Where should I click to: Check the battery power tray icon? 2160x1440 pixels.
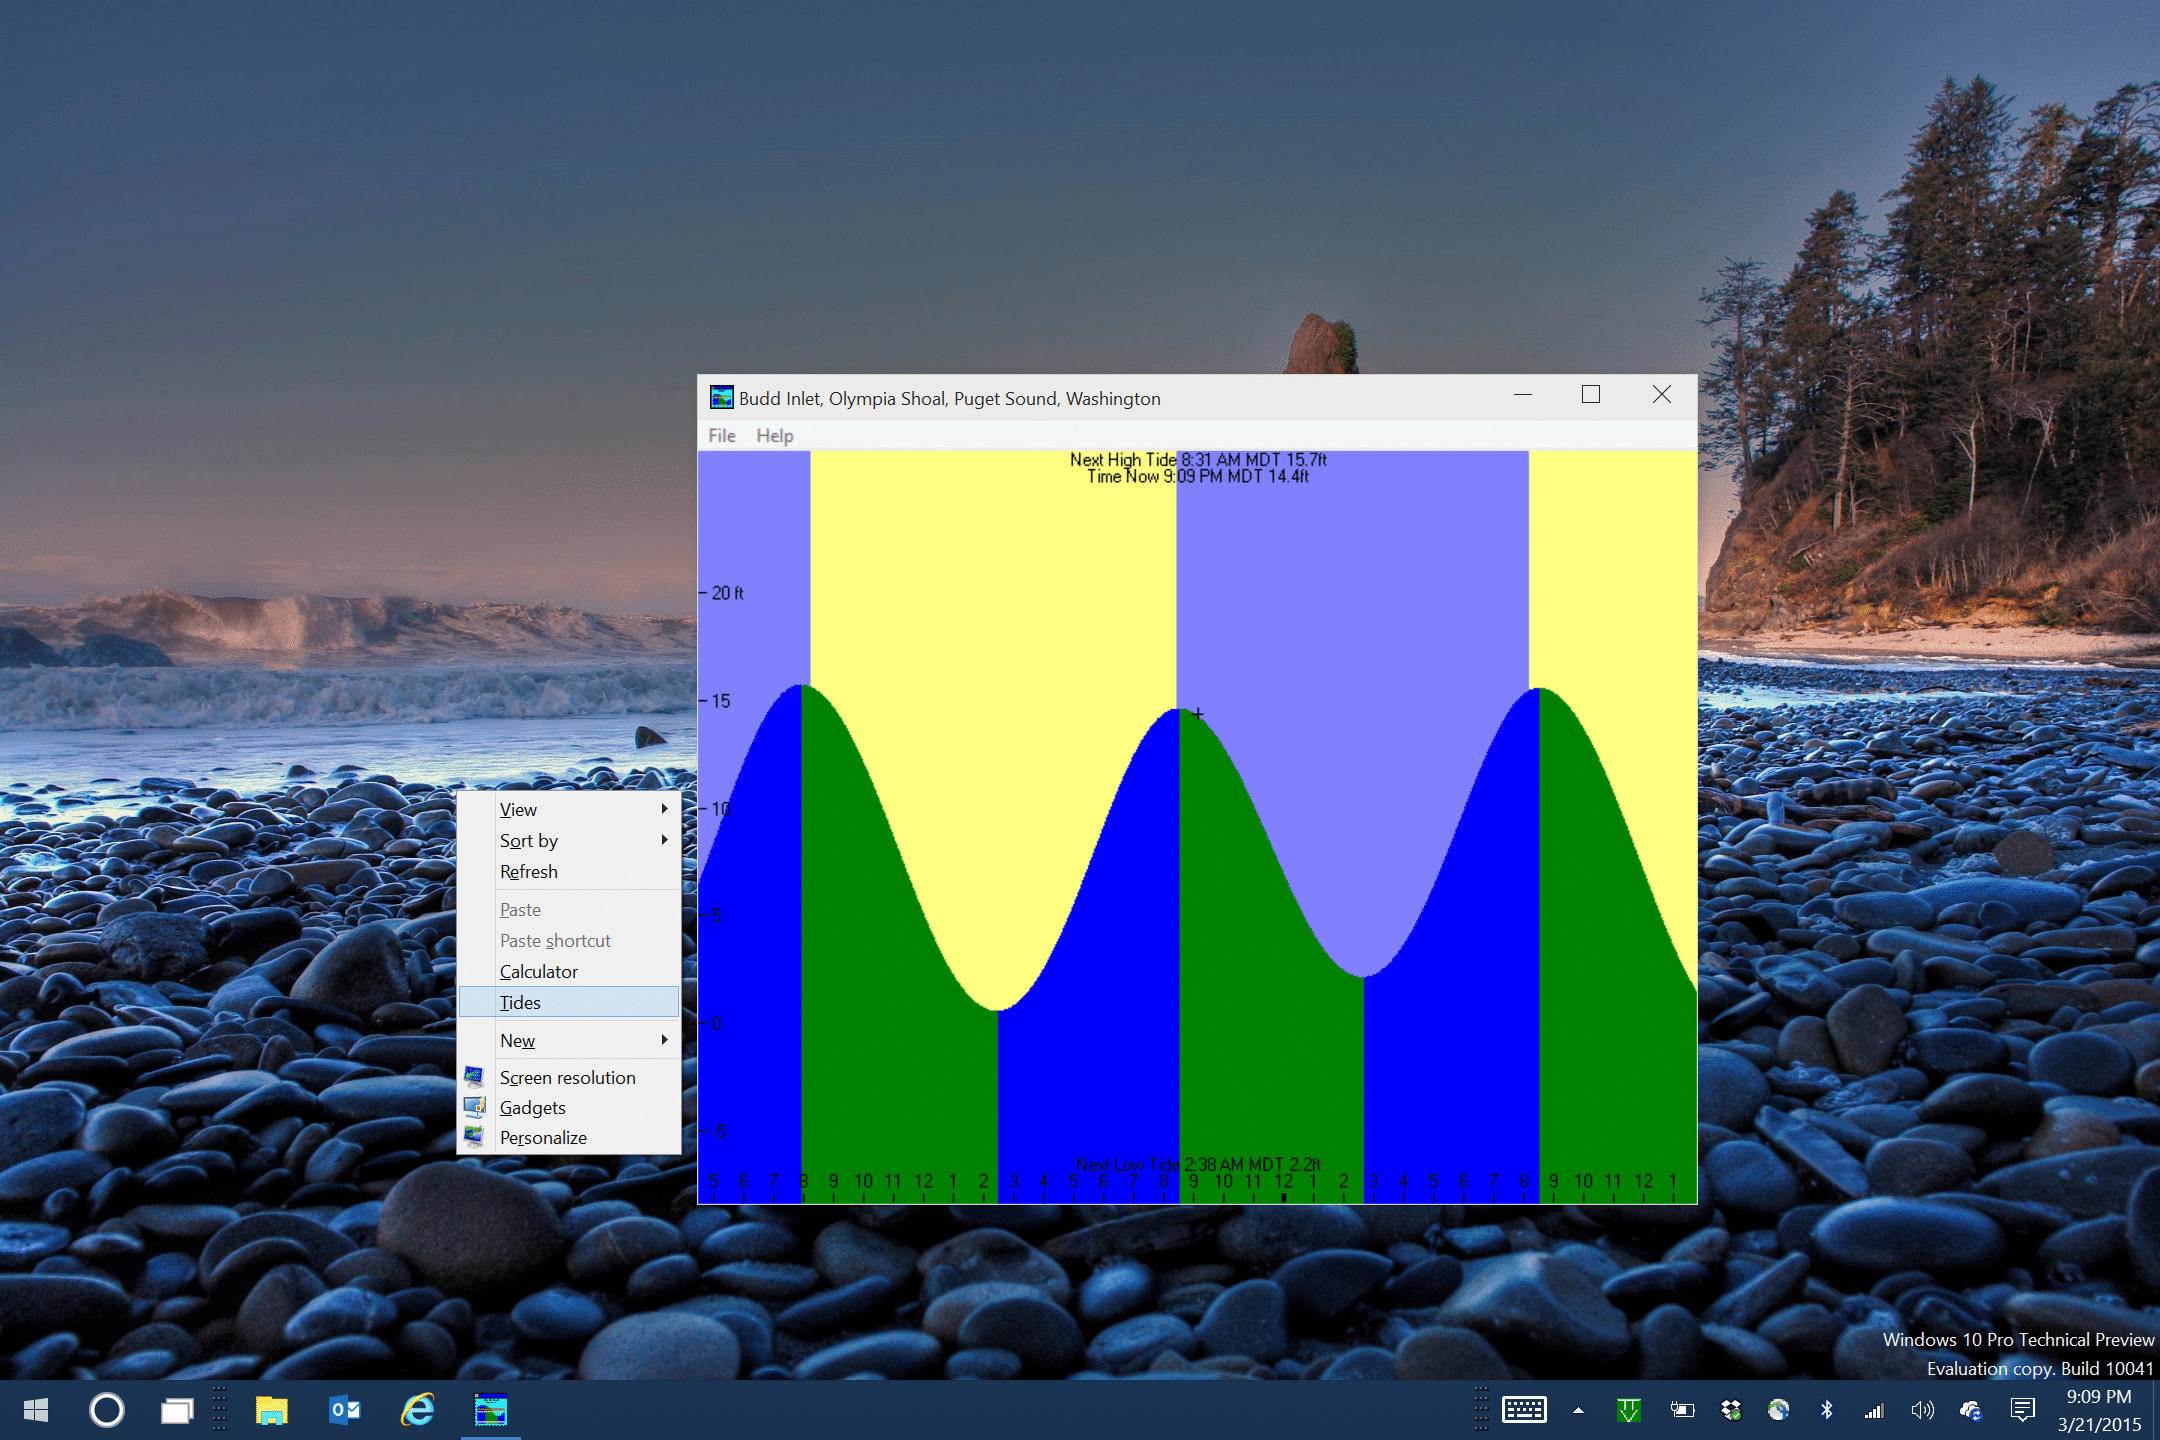click(x=1682, y=1410)
